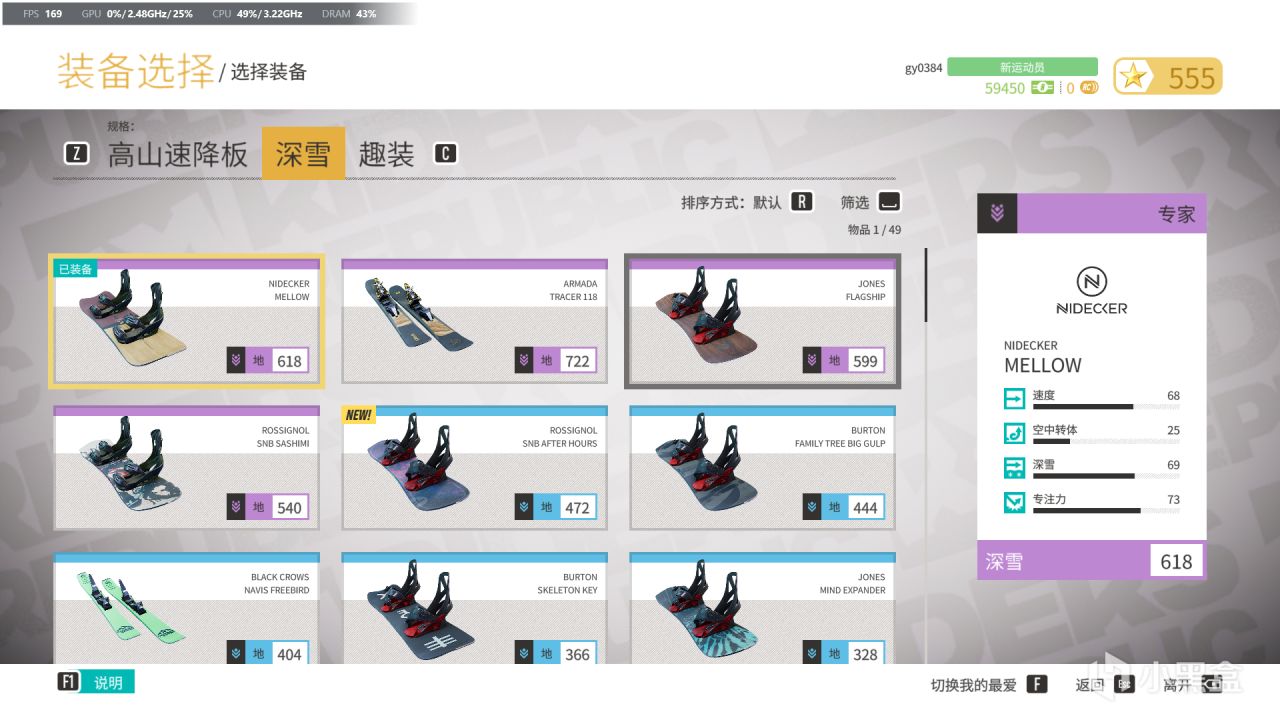Click the C key icon after the category tabs
Image resolution: width=1280 pixels, height=720 pixels.
445,153
